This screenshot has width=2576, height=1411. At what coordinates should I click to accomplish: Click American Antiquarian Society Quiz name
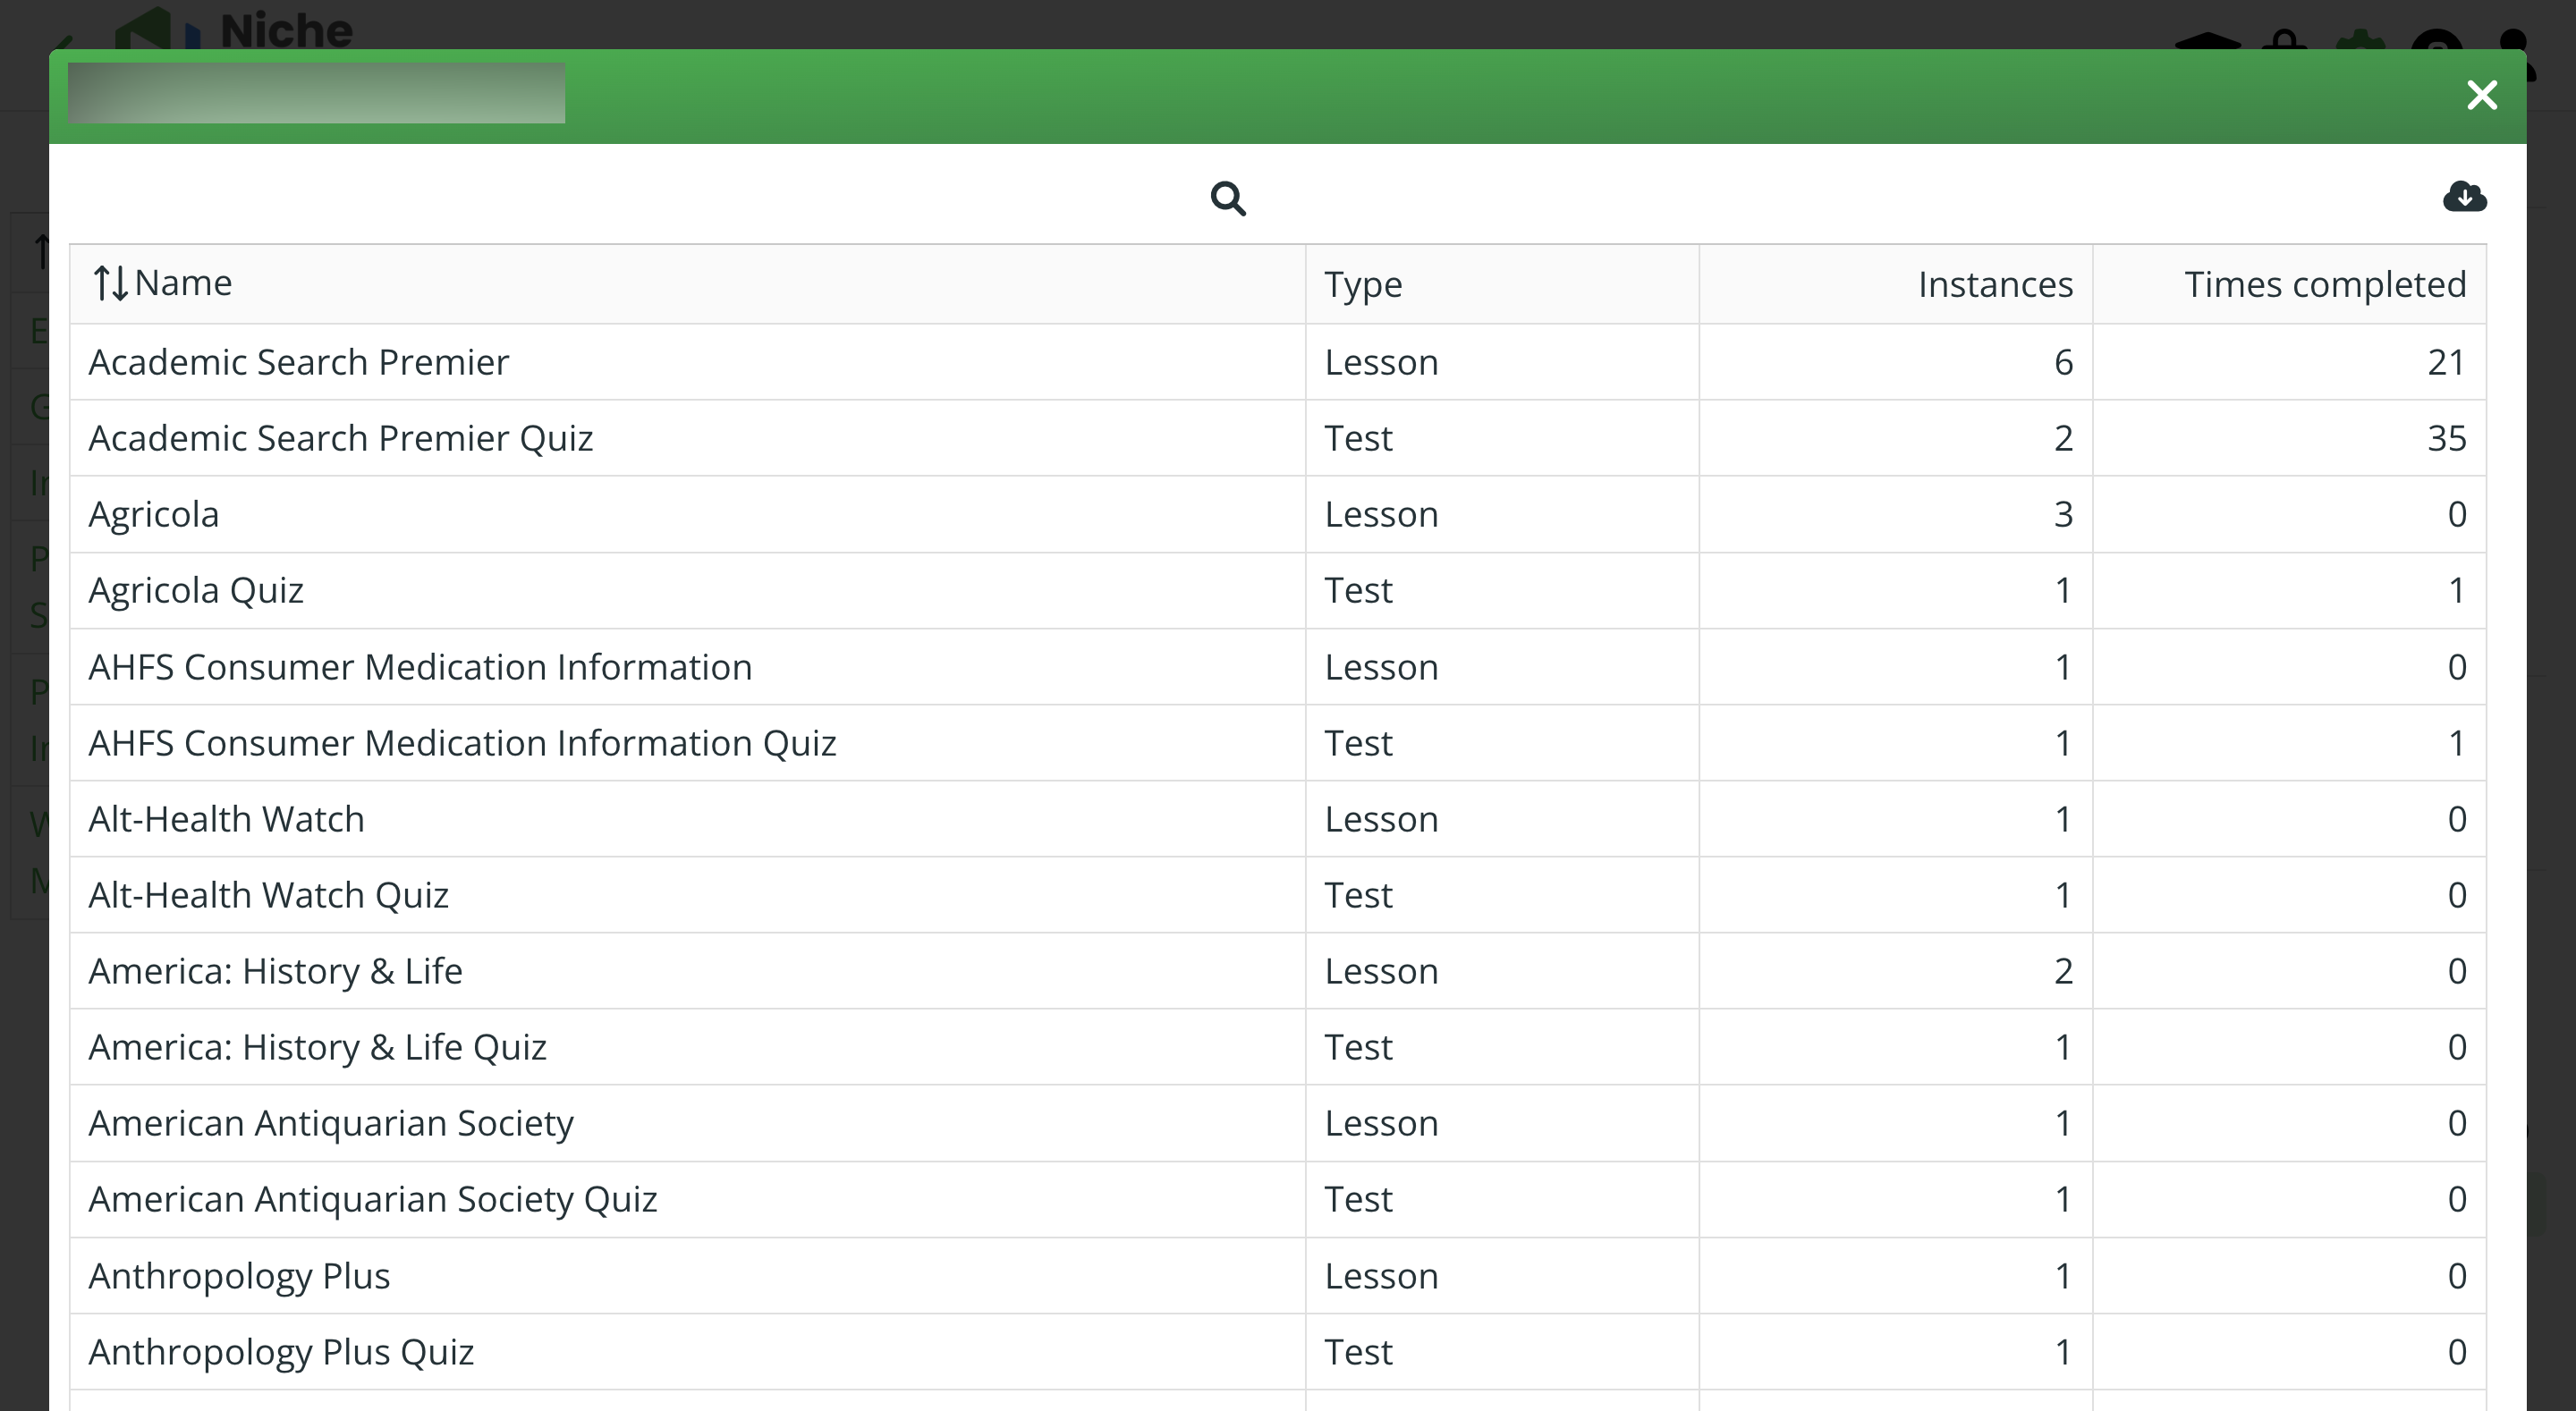tap(373, 1199)
